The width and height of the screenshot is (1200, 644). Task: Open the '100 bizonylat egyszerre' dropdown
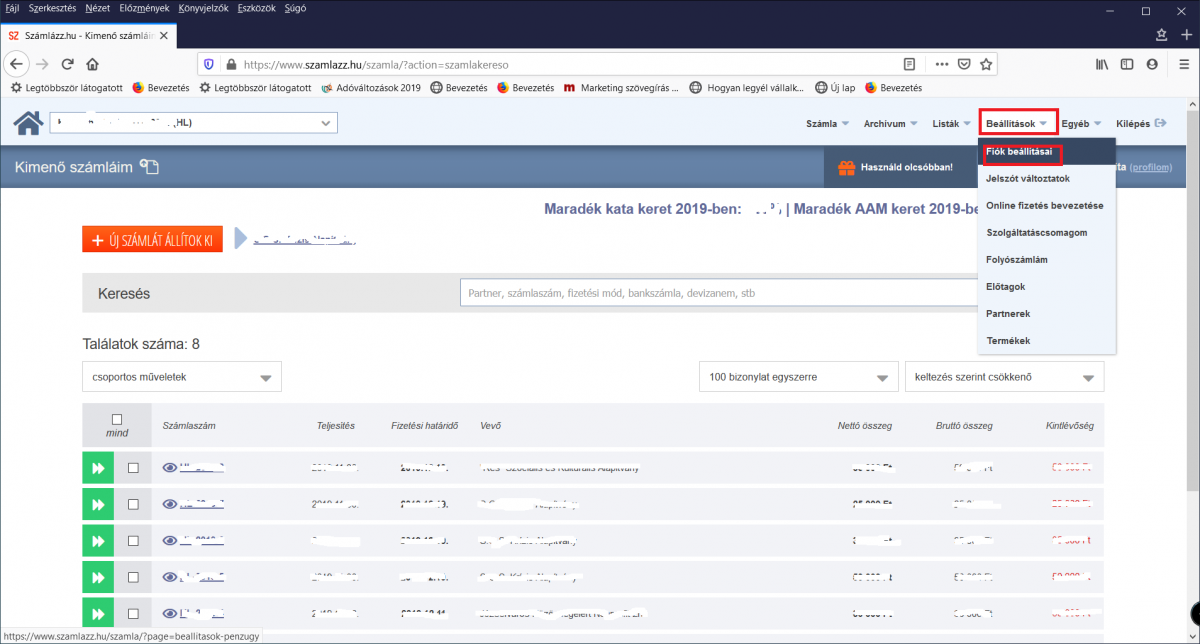pos(799,377)
